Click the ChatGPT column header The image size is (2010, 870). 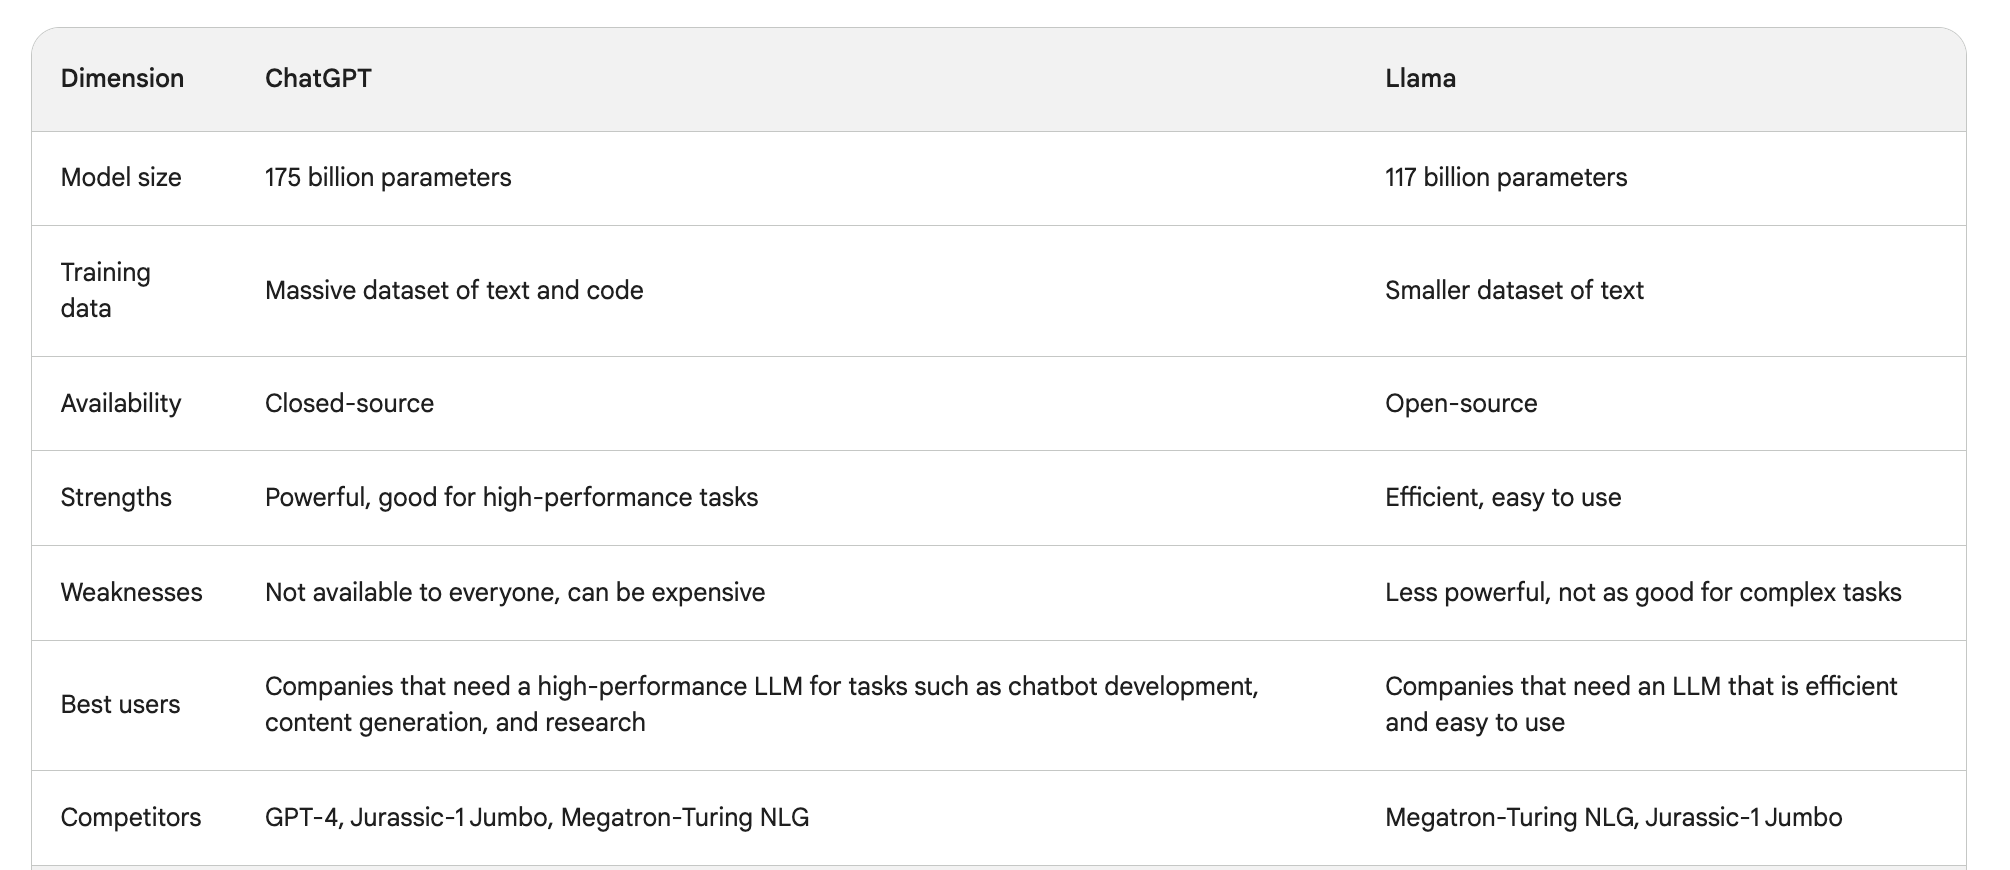pos(318,78)
